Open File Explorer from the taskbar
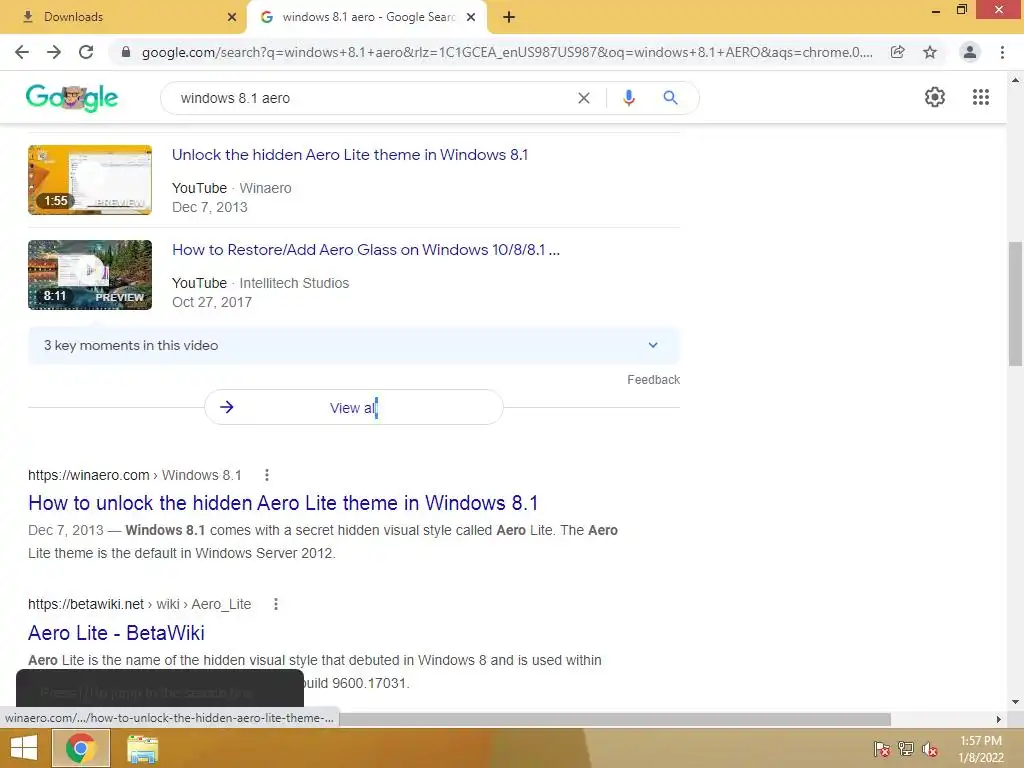The width and height of the screenshot is (1024, 768). tap(142, 748)
